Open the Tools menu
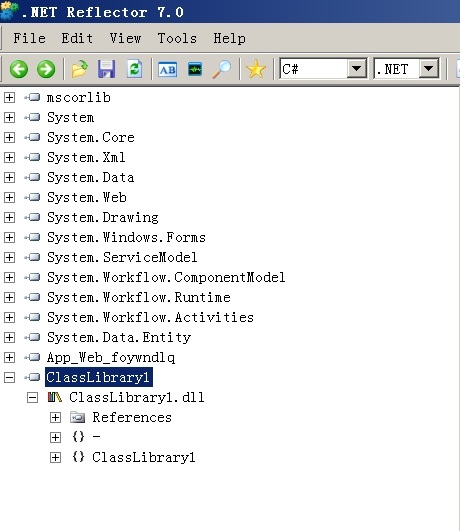This screenshot has height=531, width=460. 177,38
